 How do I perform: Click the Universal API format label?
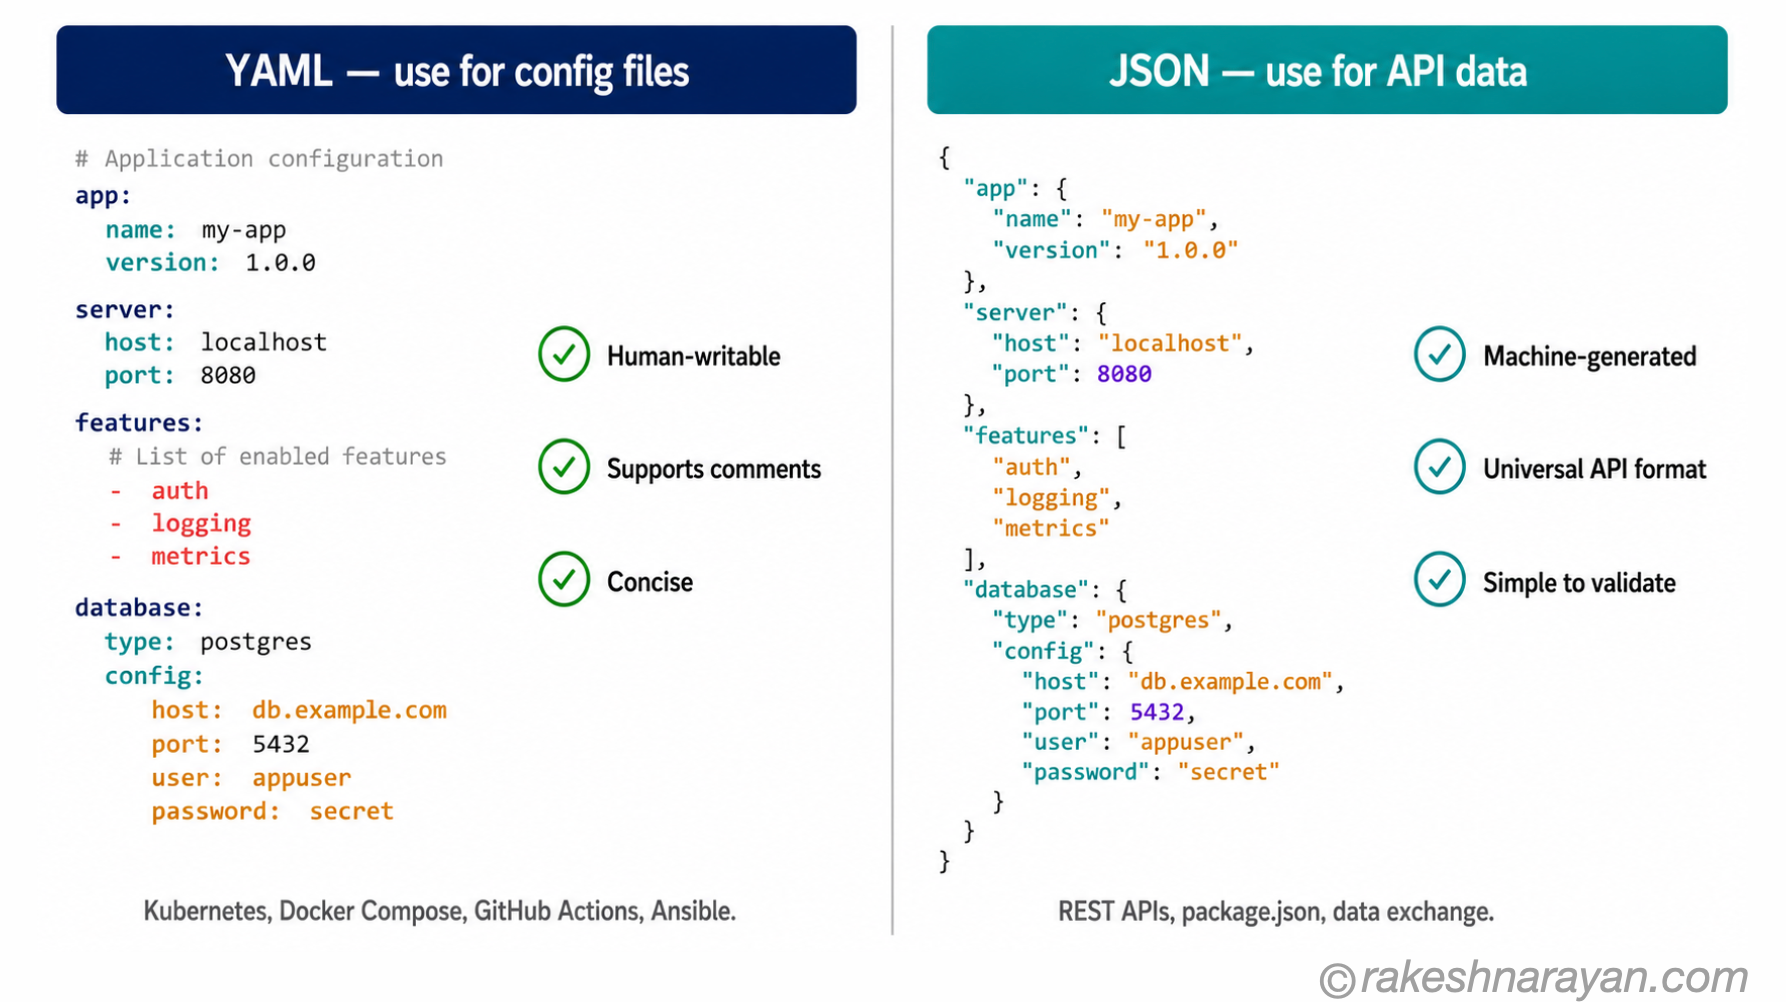tap(1595, 469)
